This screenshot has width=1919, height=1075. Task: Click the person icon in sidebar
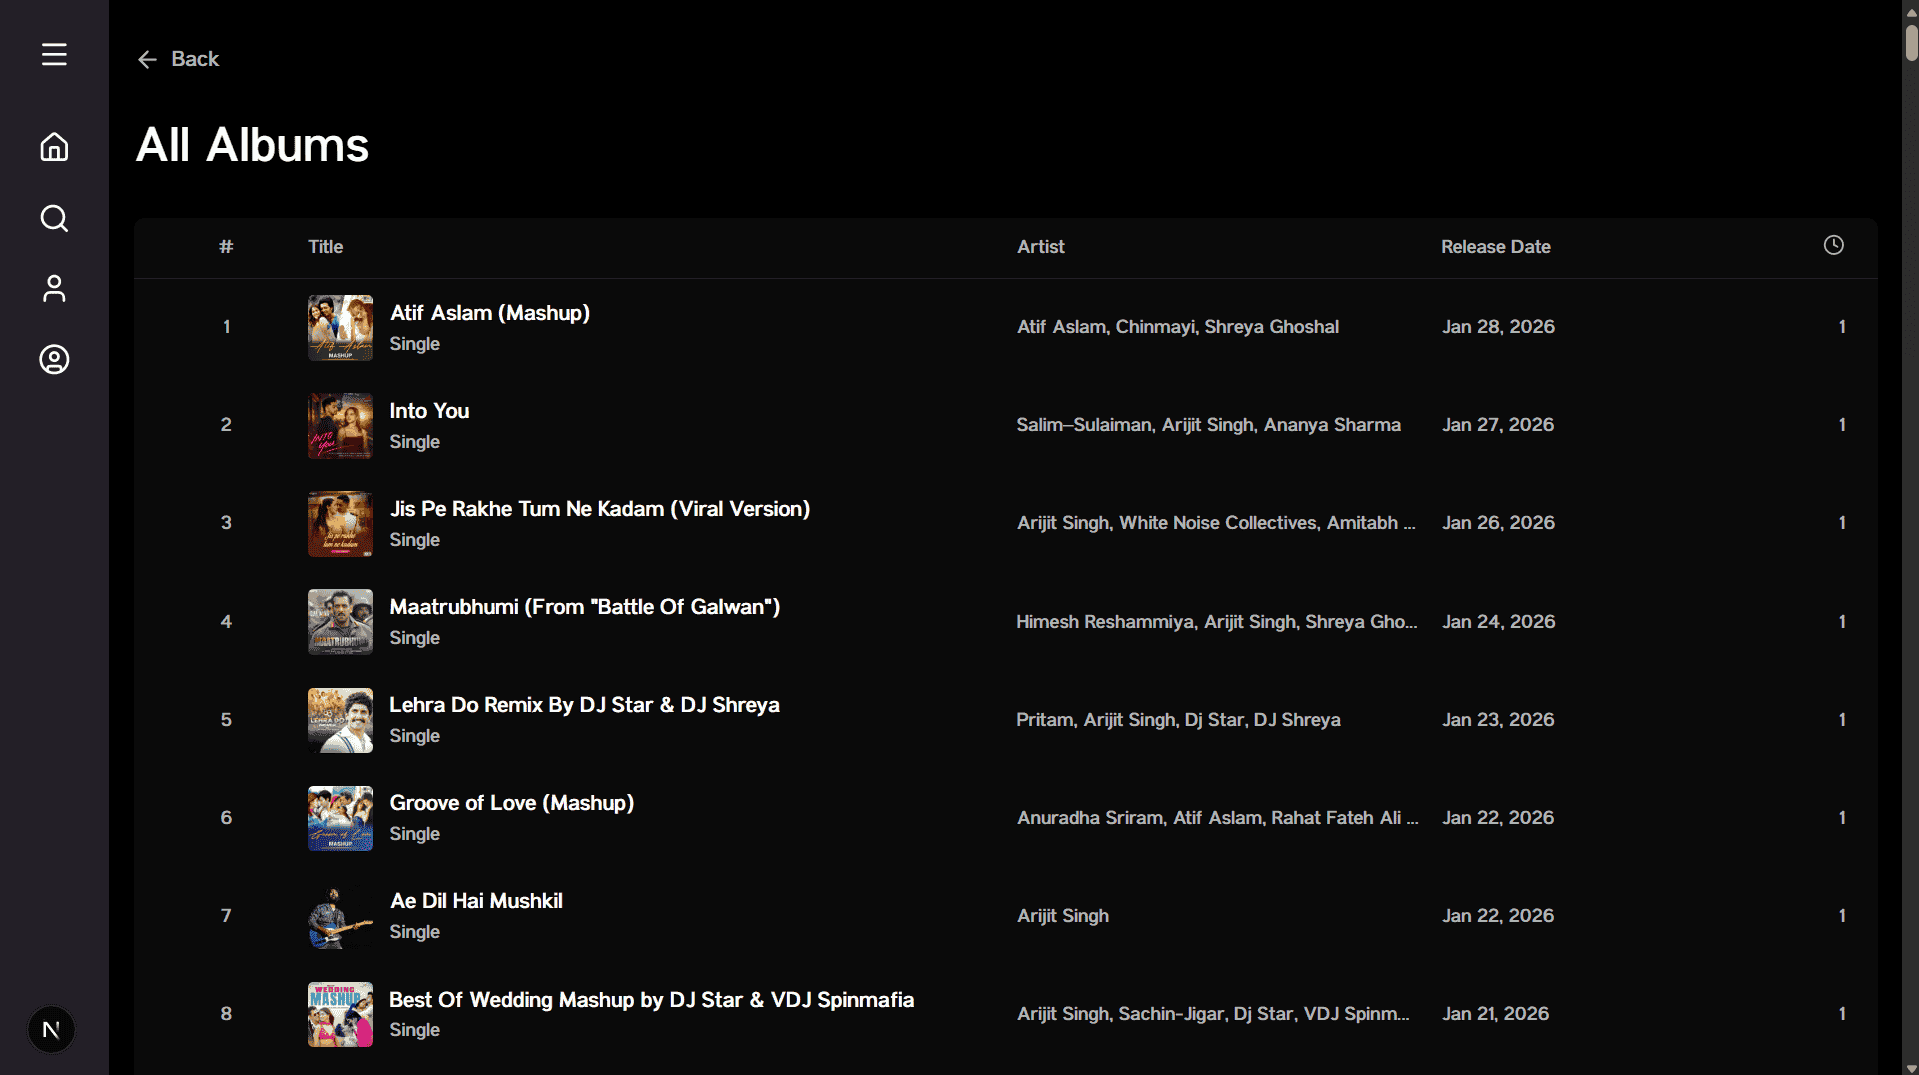coord(54,289)
